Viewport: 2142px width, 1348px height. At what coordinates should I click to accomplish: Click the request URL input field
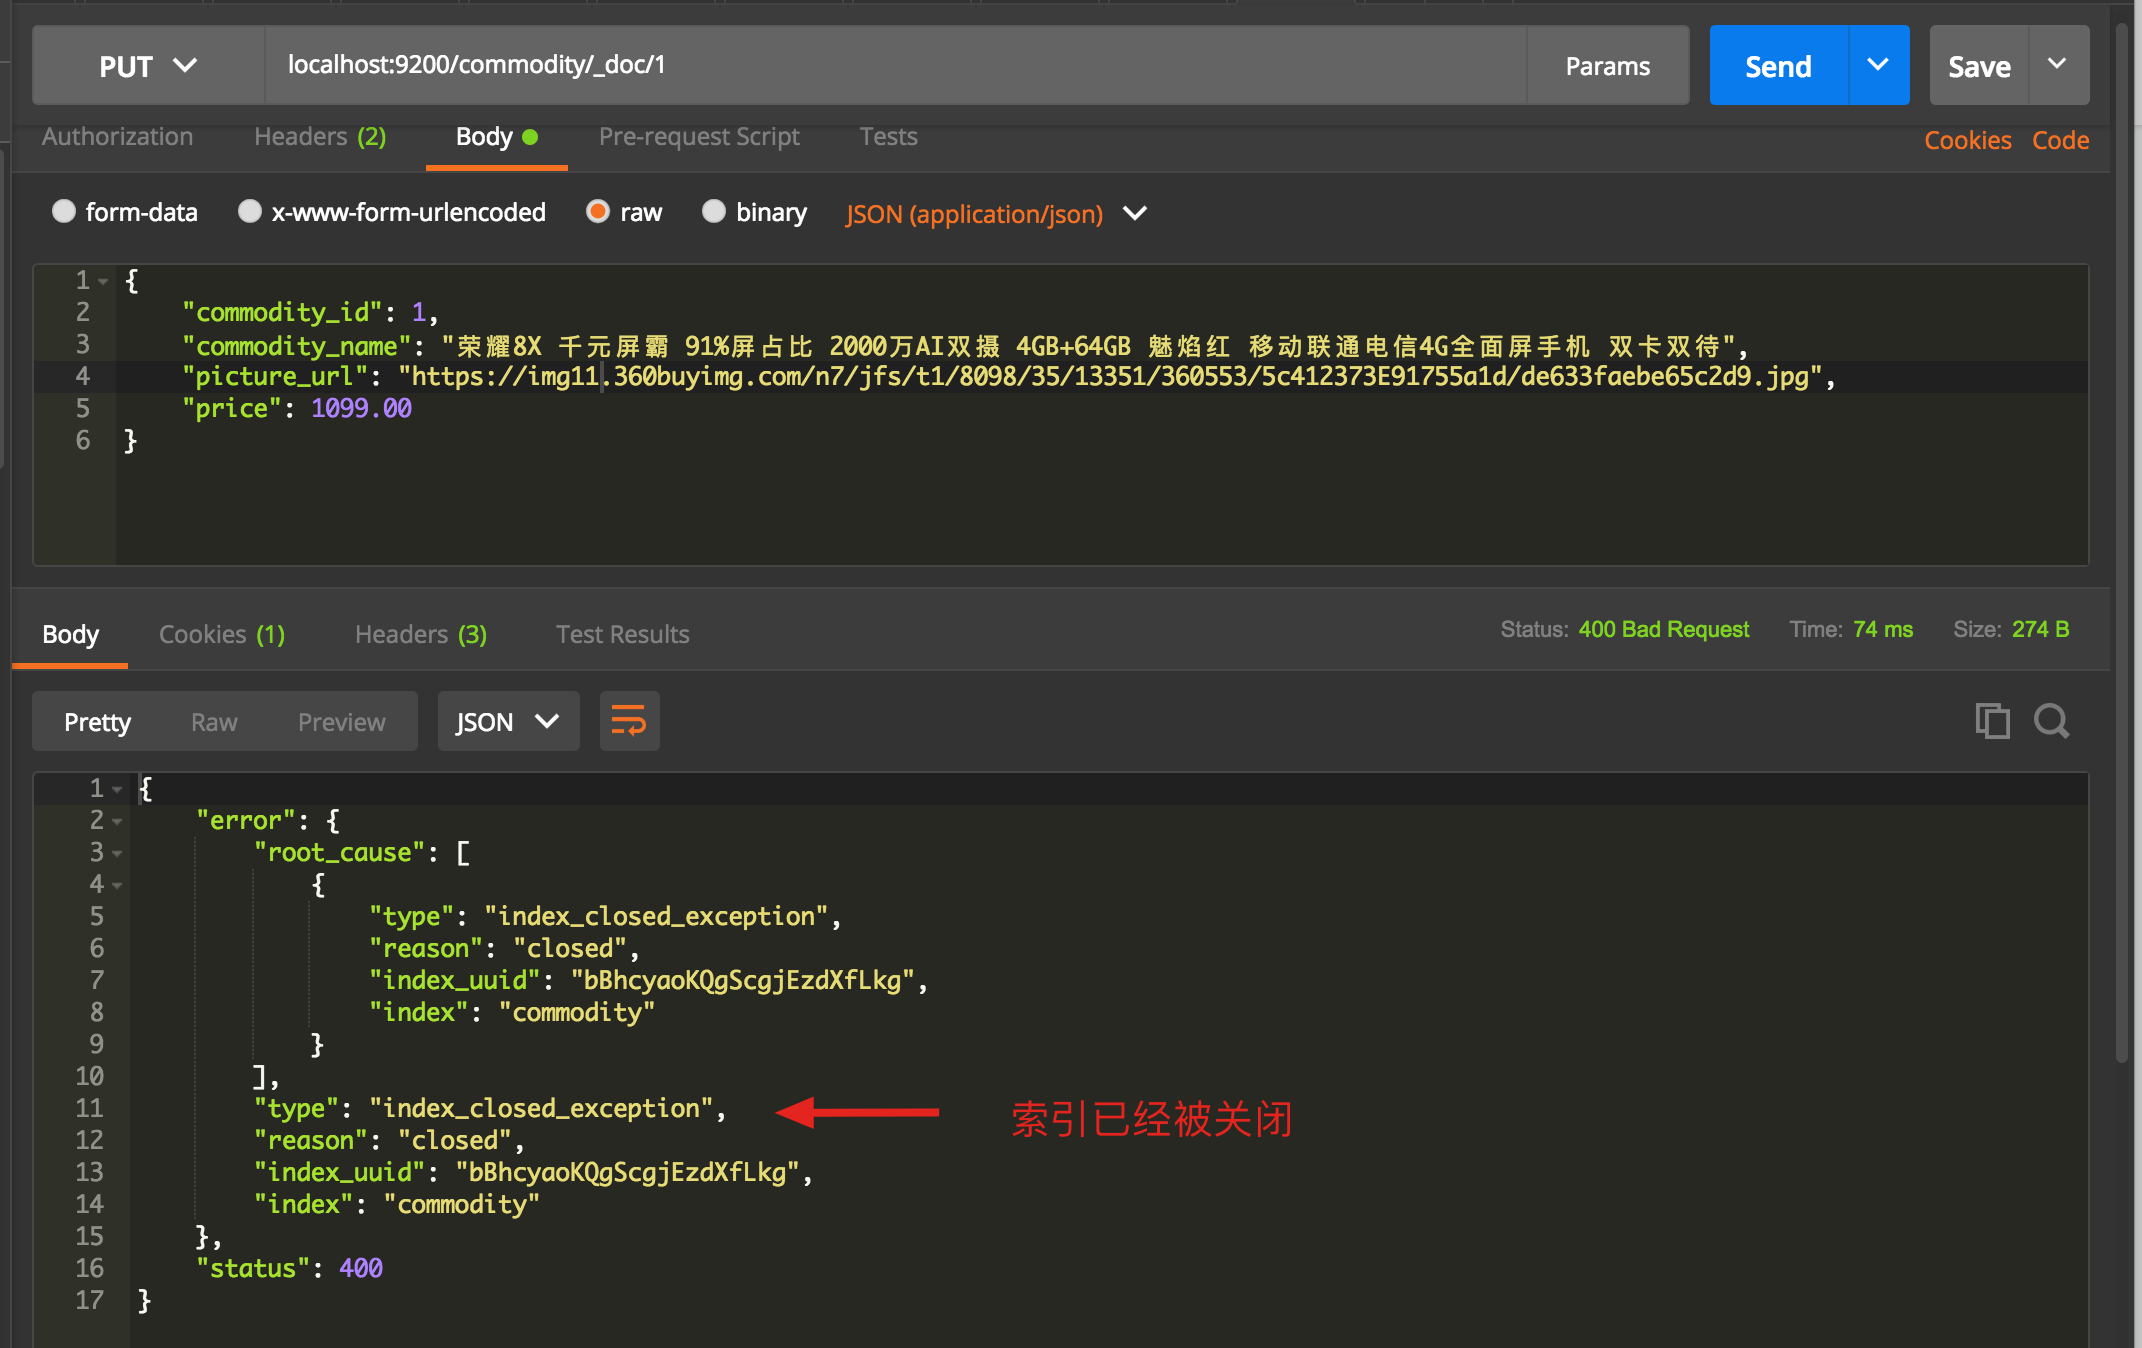click(895, 66)
